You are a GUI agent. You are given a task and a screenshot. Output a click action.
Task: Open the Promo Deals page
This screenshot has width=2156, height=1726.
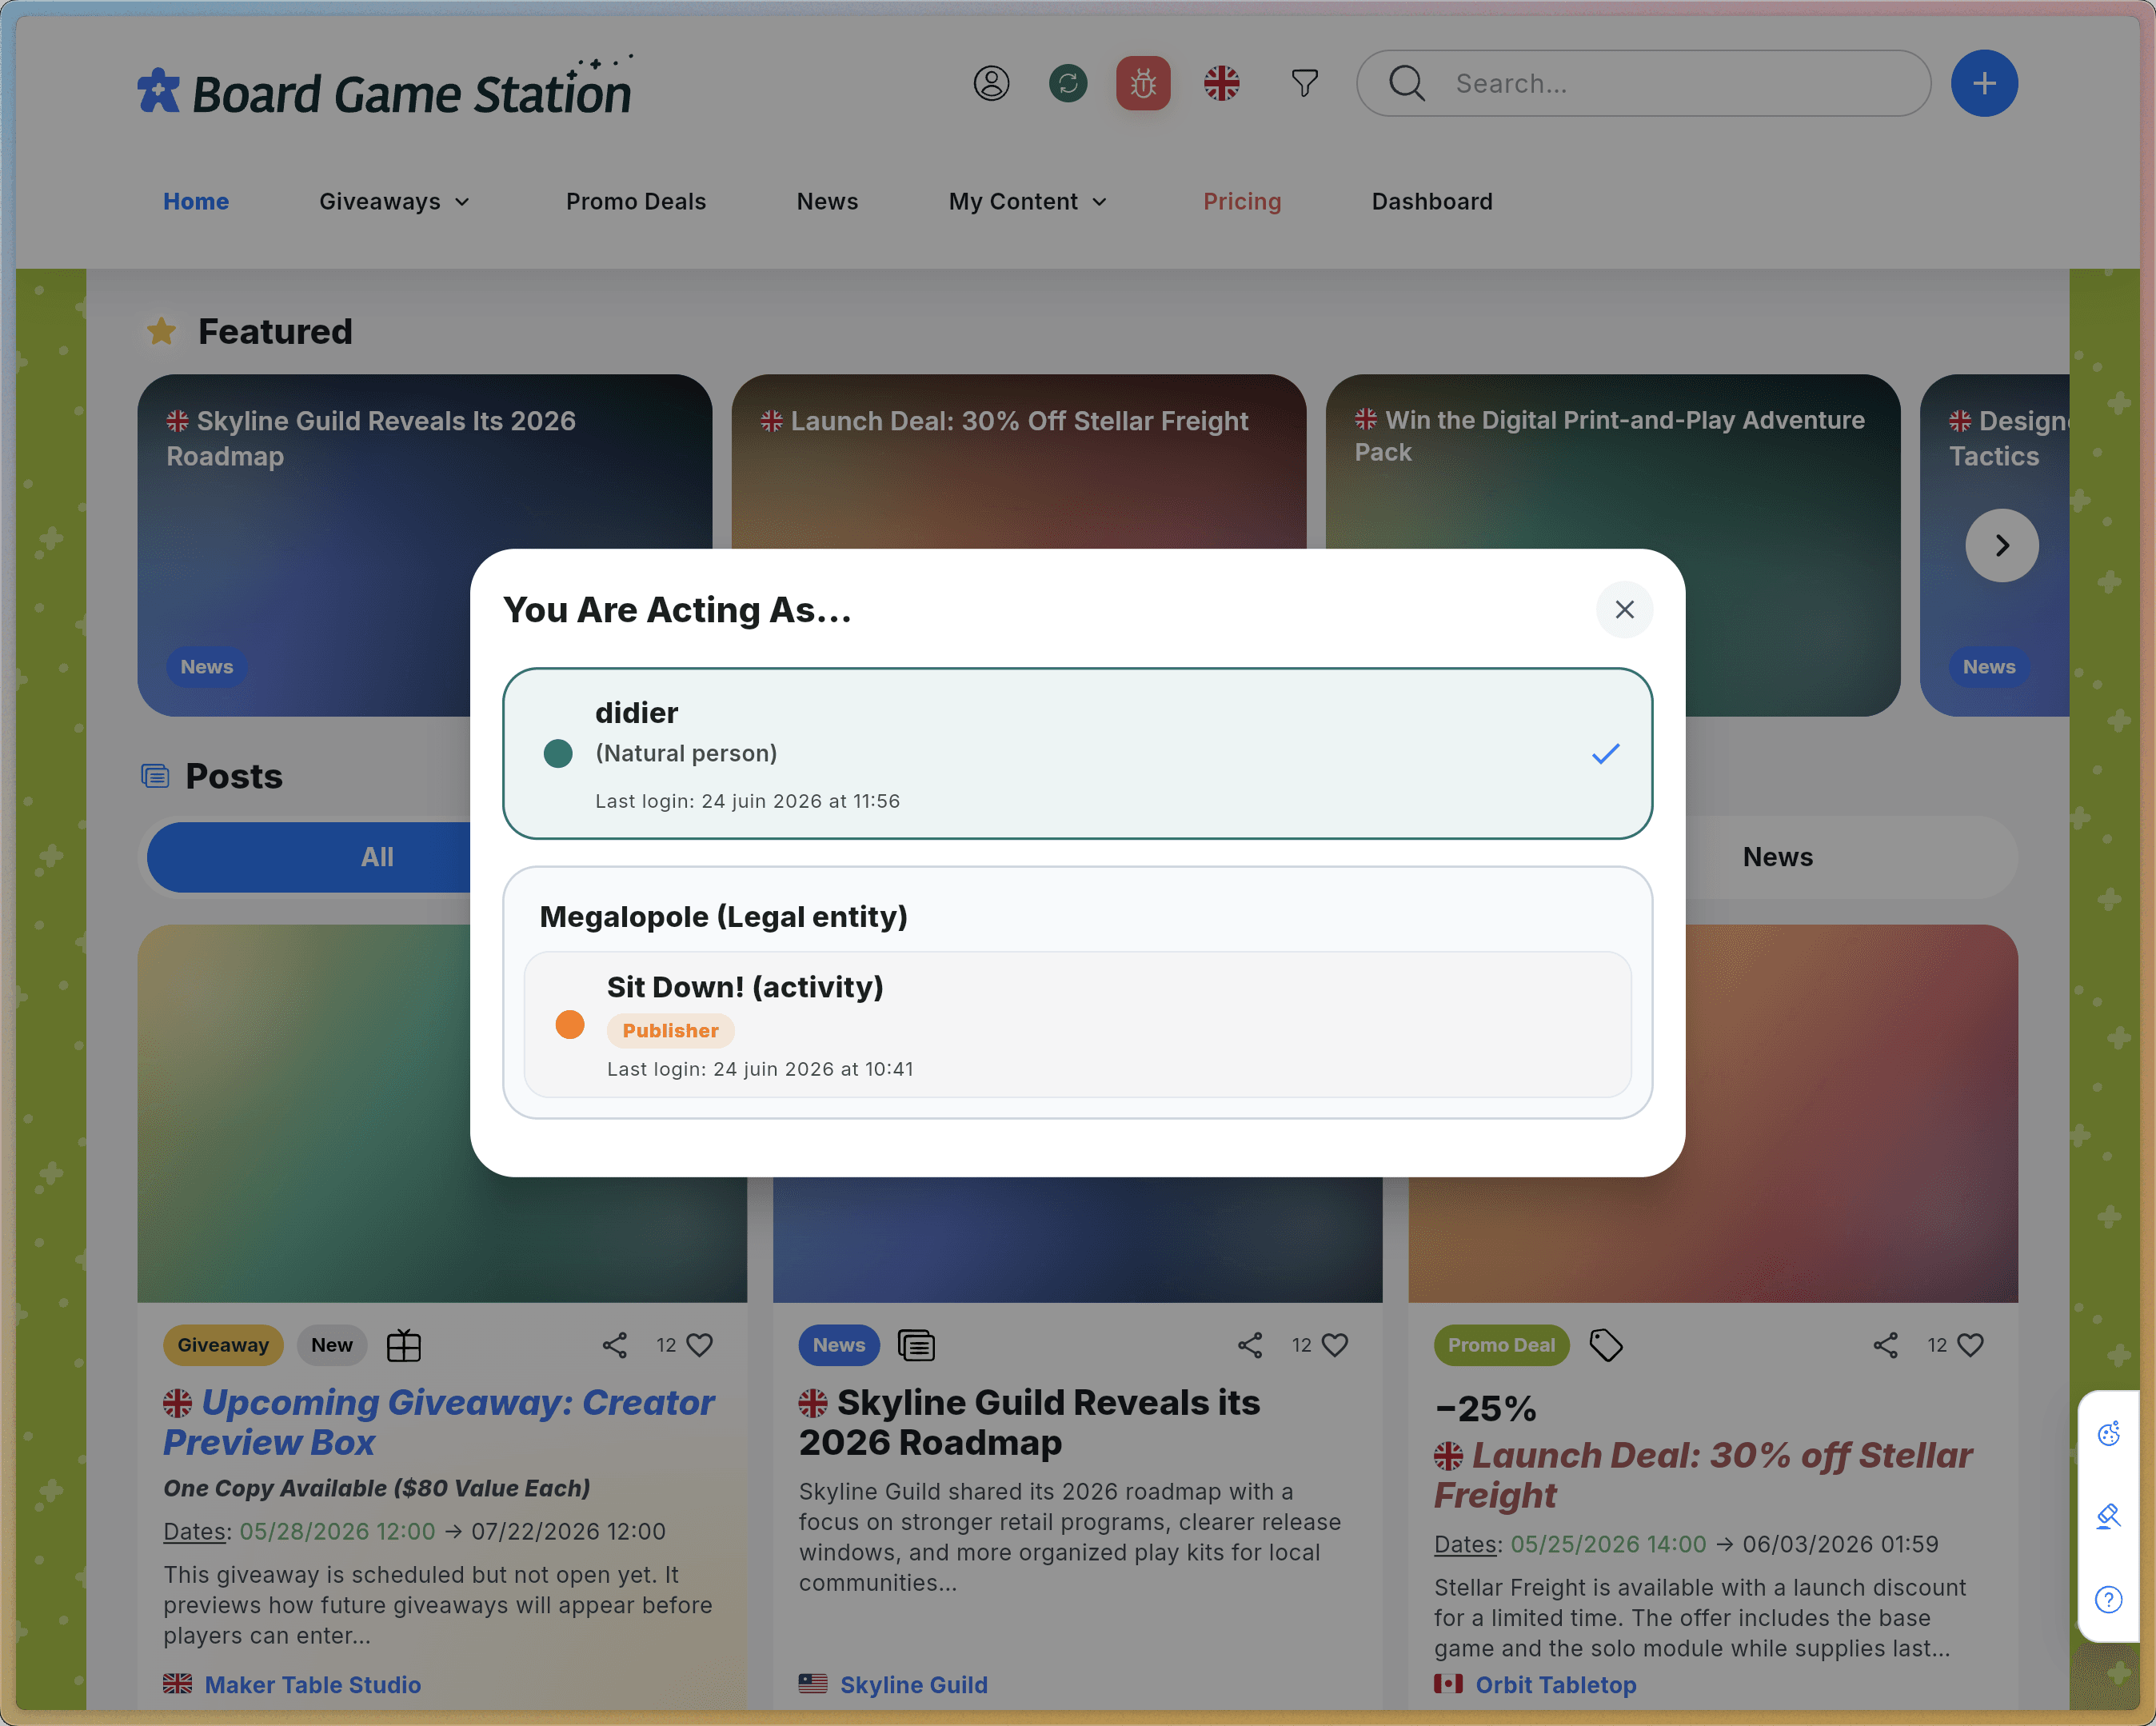point(636,201)
